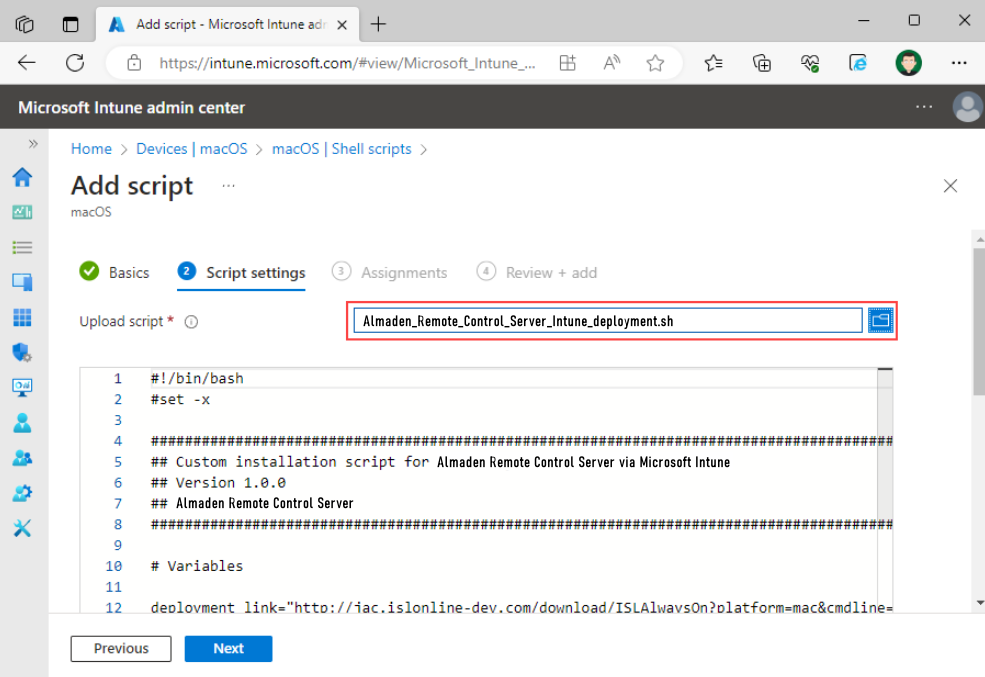Open Reports monitor icon in sidebar
This screenshot has height=677, width=985.
point(22,387)
